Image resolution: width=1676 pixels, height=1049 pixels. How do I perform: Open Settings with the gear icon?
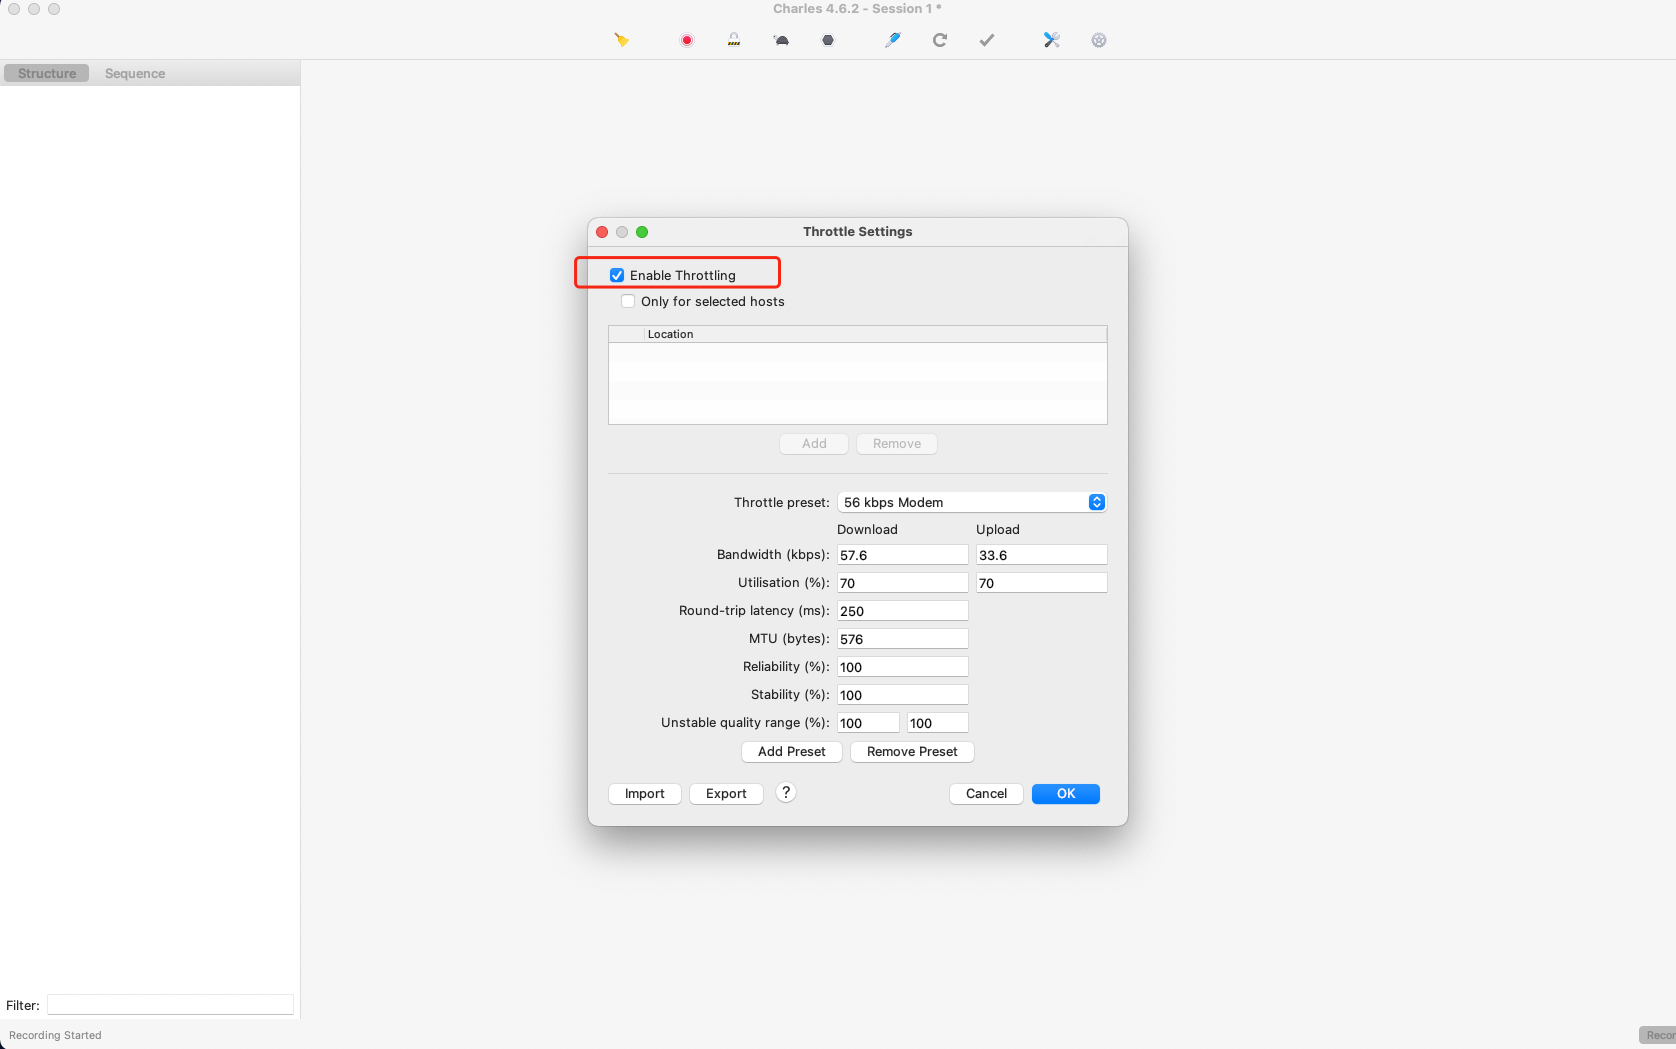[1099, 40]
